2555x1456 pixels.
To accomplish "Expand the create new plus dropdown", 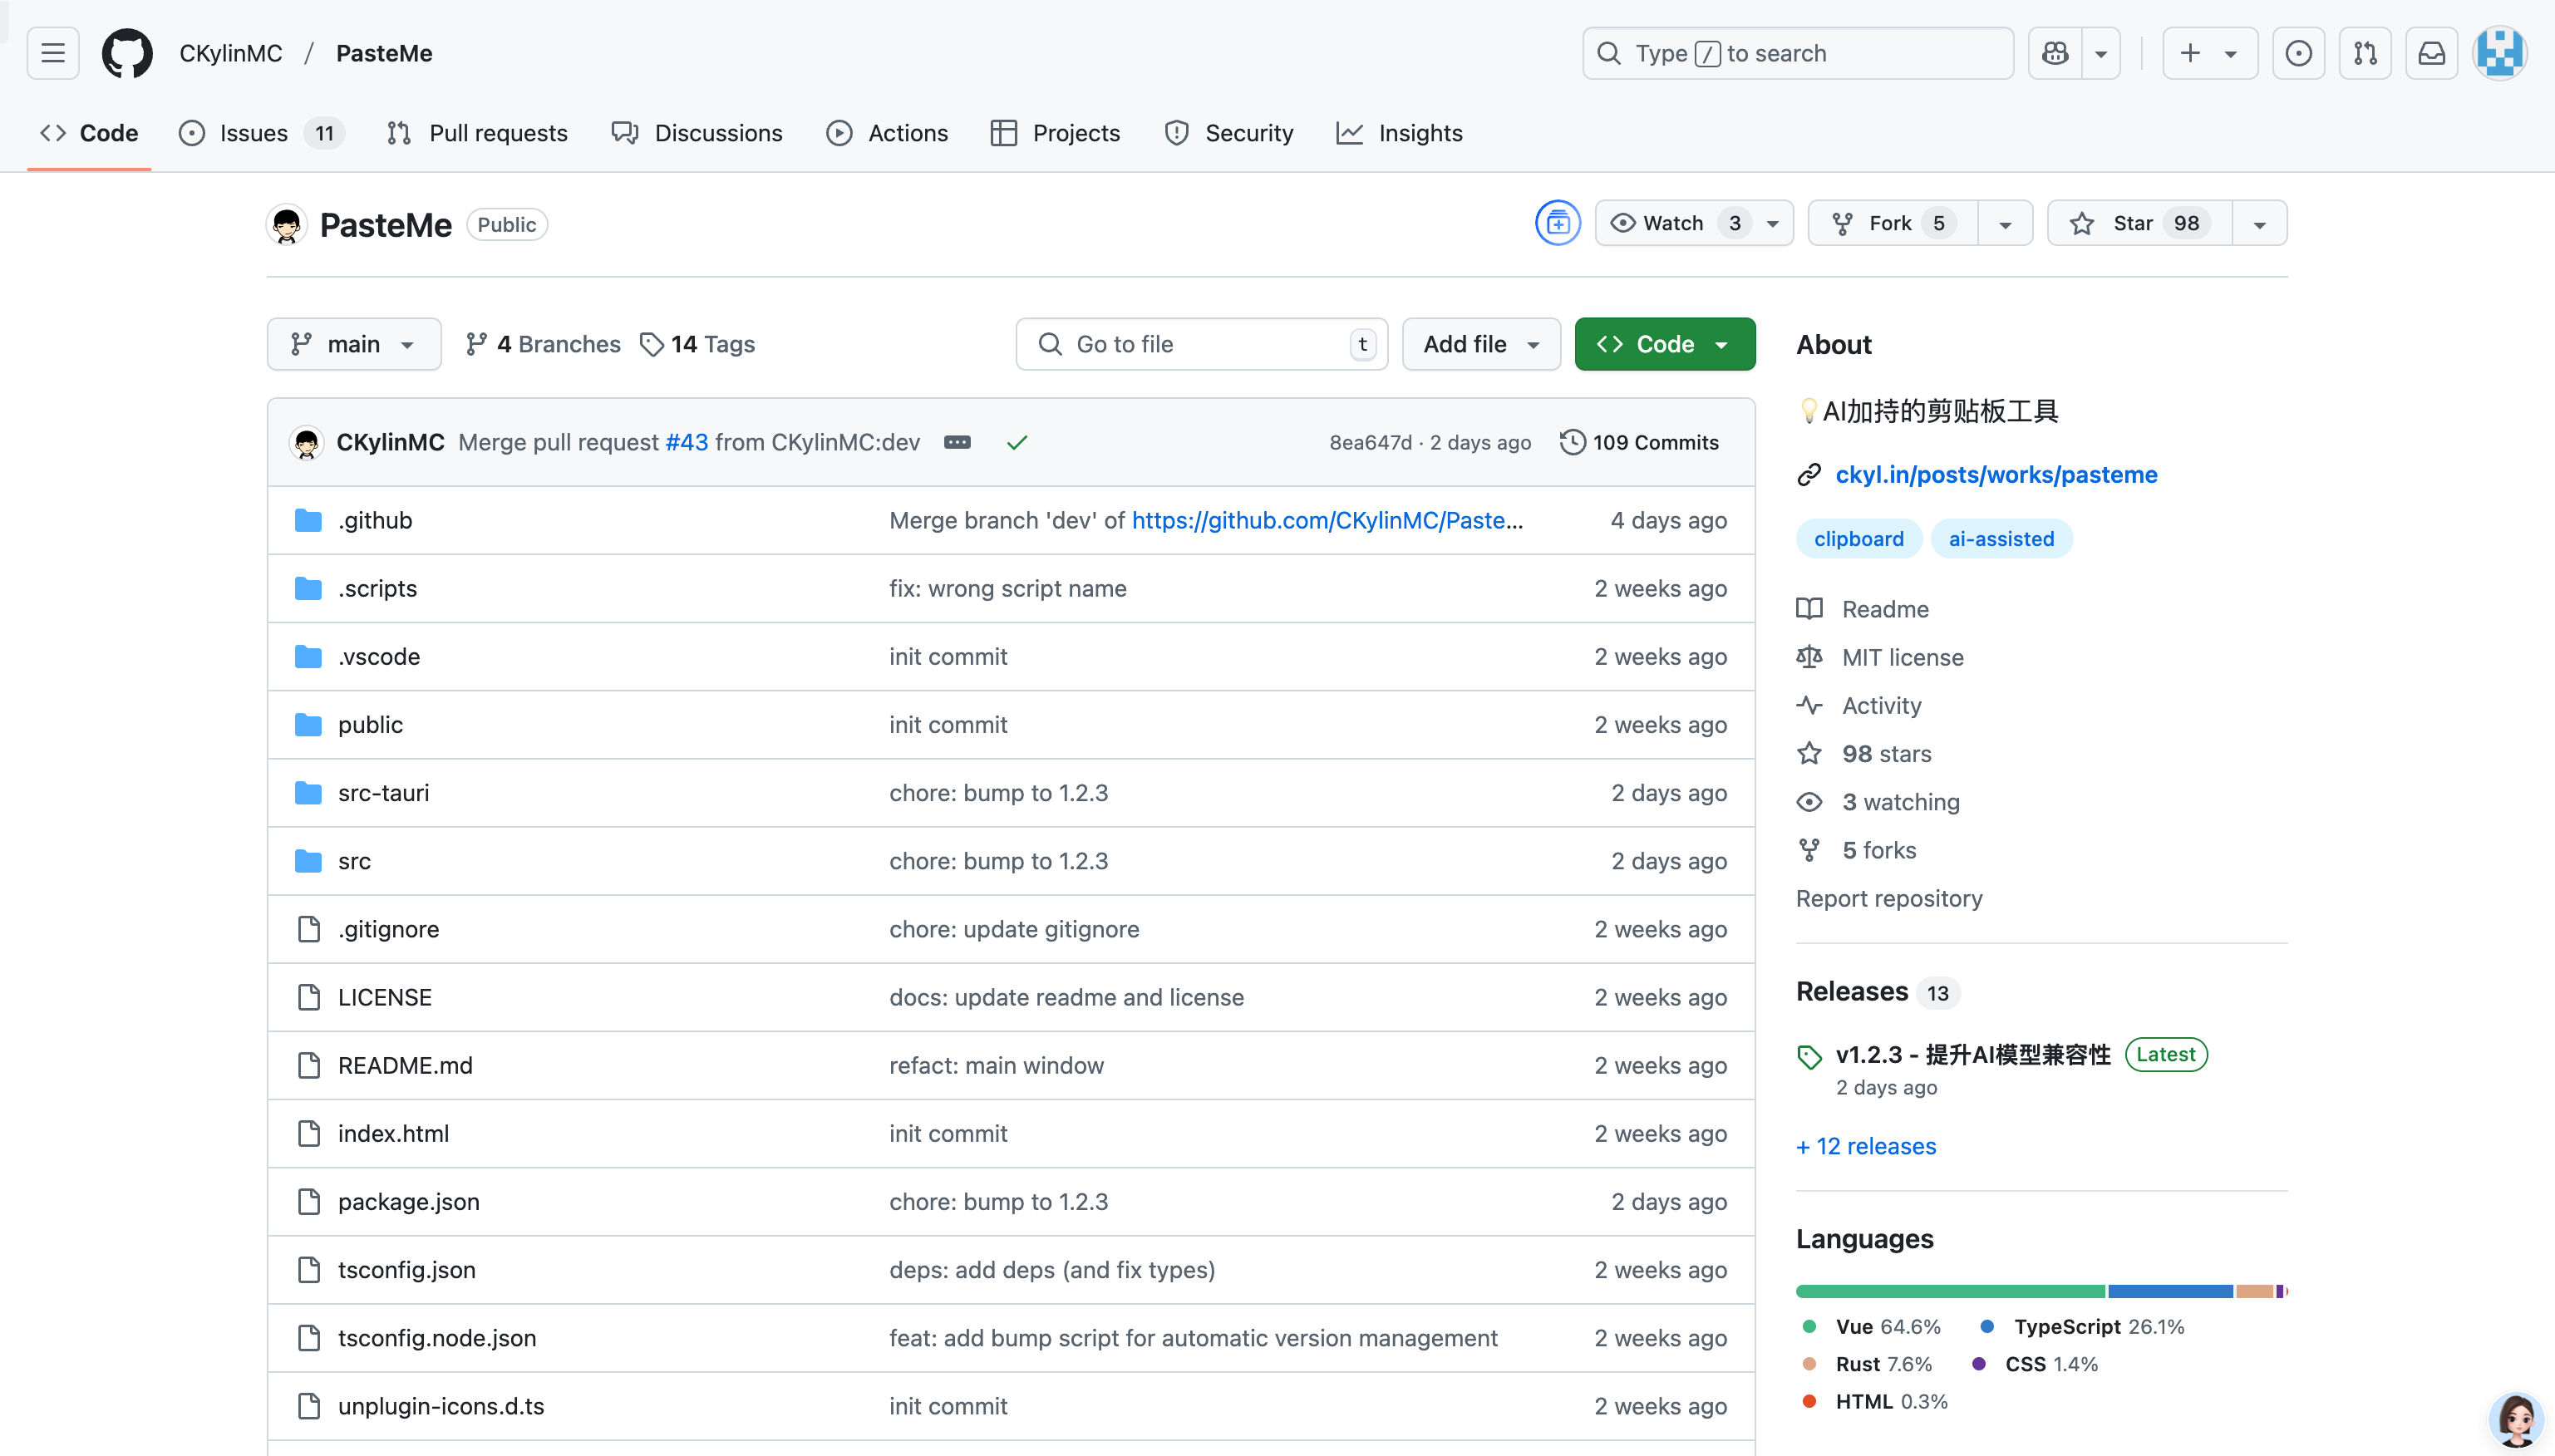I will [x=2210, y=53].
